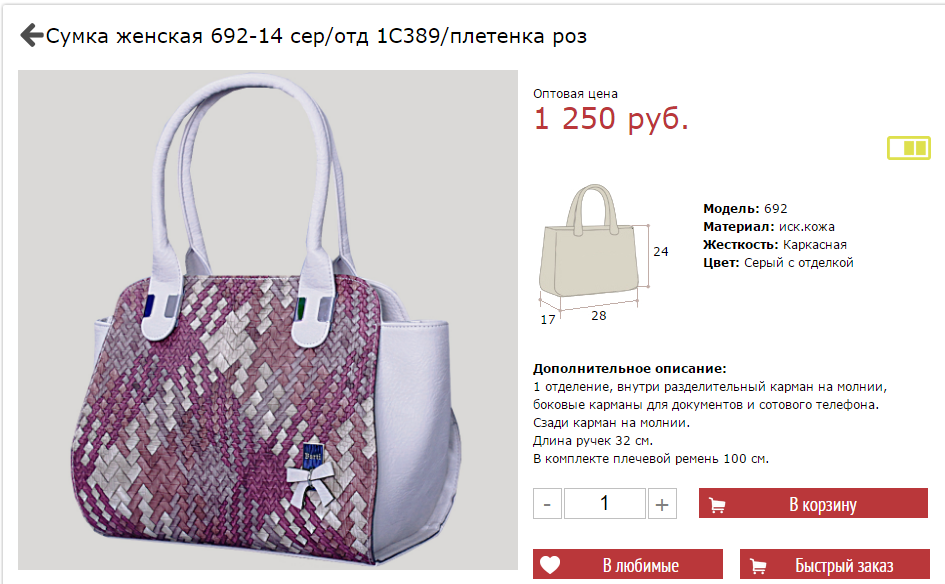The image size is (945, 584).
Task: Click the heart icon on favorites button
Action: tap(550, 565)
